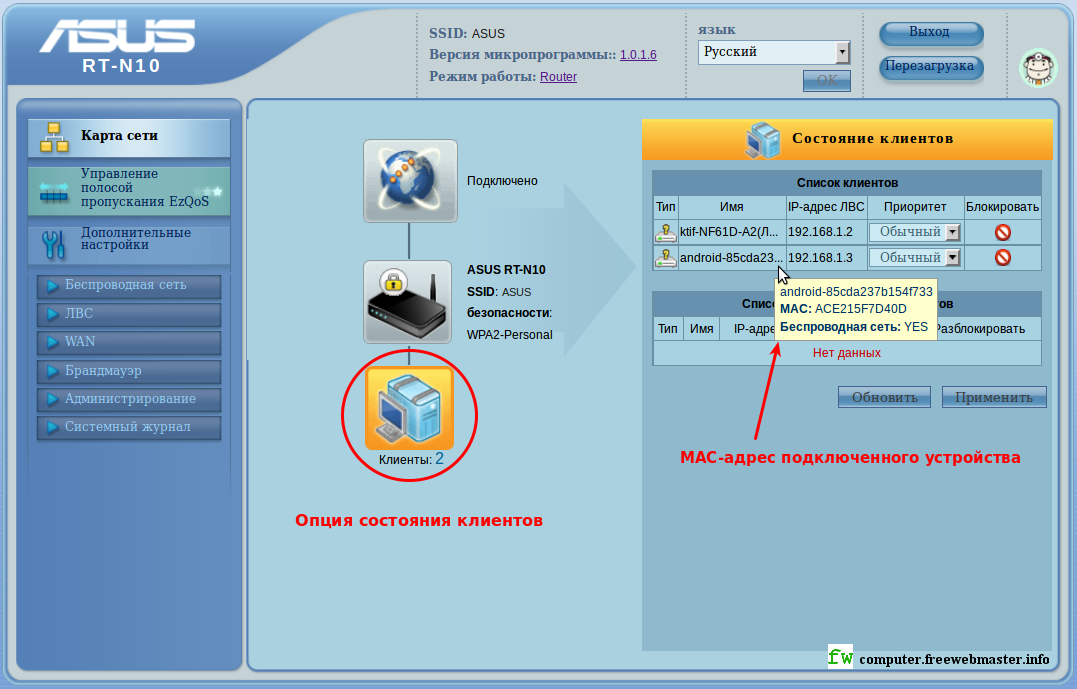Click the network map icon beside Карта сети
Image resolution: width=1077 pixels, height=689 pixels.
54,137
